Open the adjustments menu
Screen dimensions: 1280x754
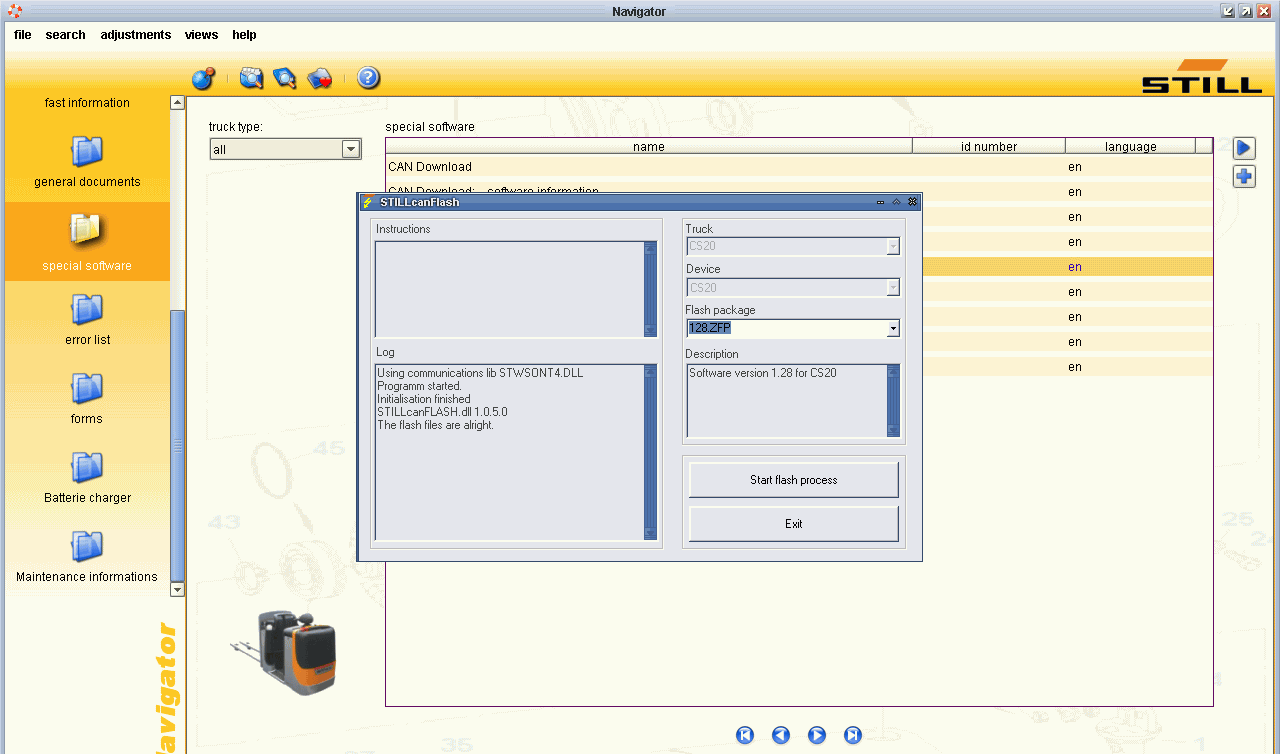136,35
